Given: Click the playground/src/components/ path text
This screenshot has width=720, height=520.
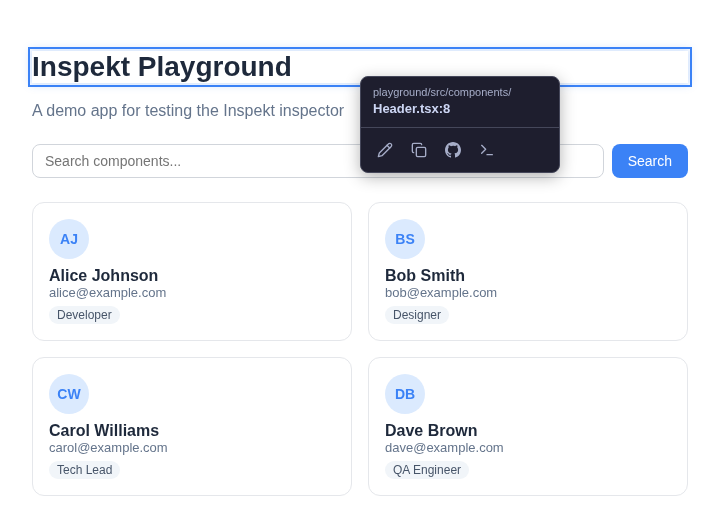Looking at the screenshot, I should [442, 92].
